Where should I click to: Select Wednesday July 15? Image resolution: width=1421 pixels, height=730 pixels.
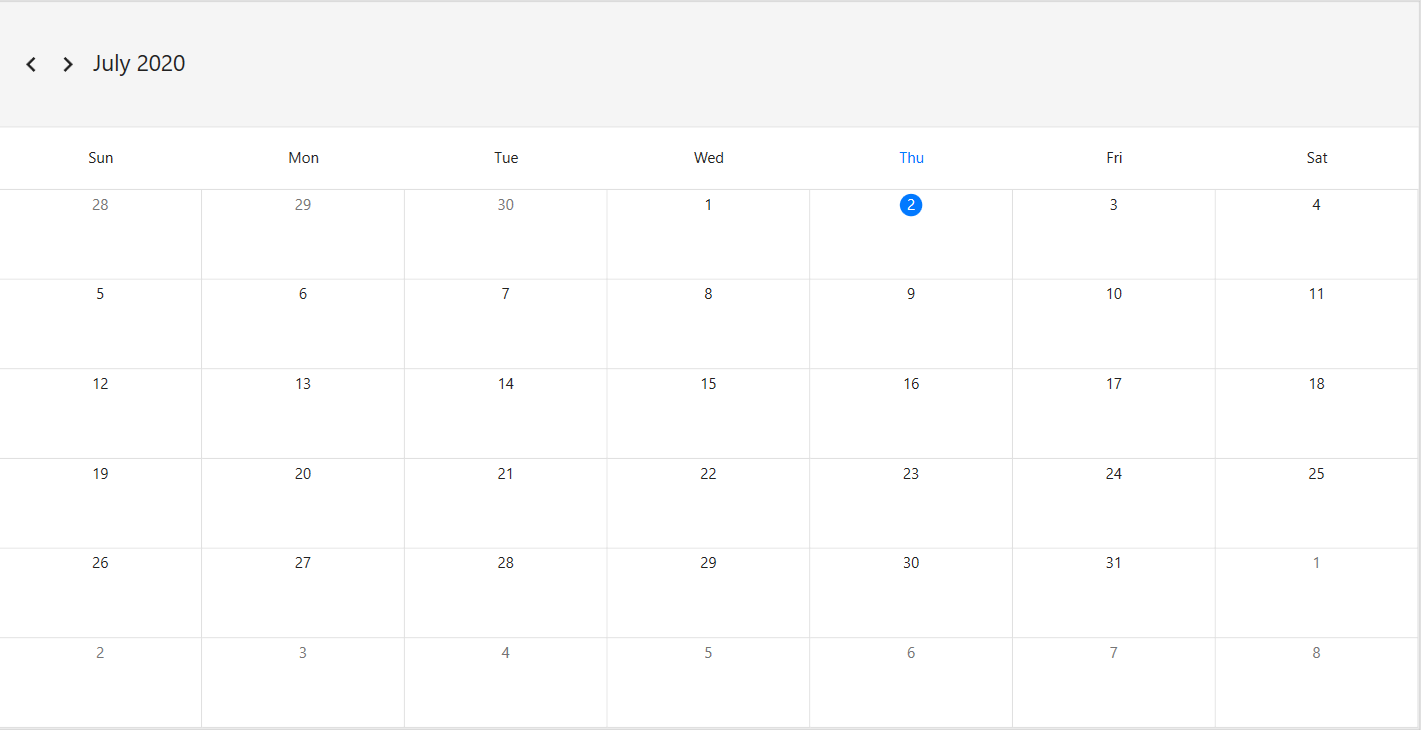pyautogui.click(x=708, y=413)
